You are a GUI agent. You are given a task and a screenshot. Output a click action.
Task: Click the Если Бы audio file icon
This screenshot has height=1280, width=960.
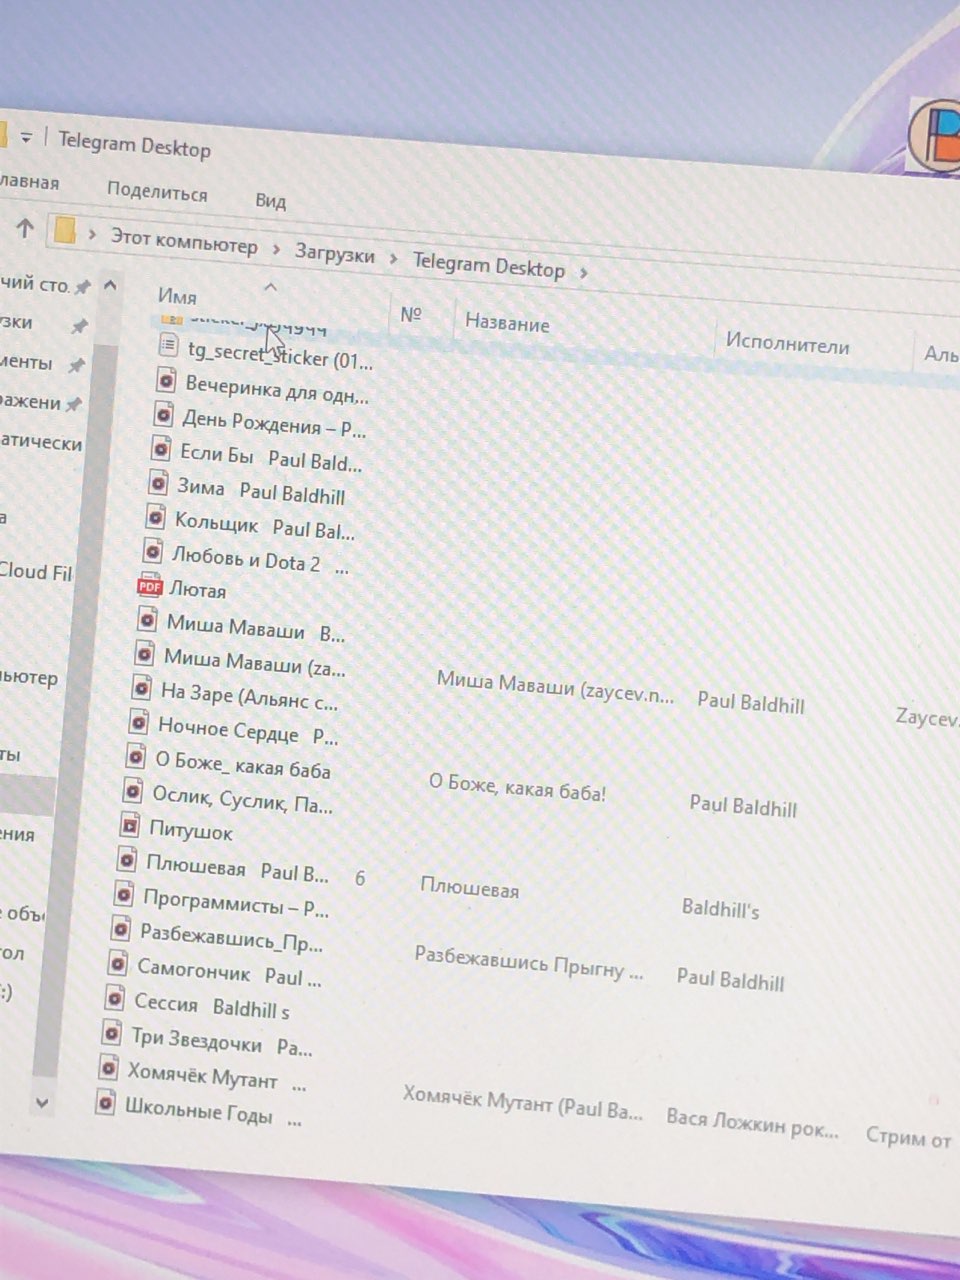(x=161, y=449)
